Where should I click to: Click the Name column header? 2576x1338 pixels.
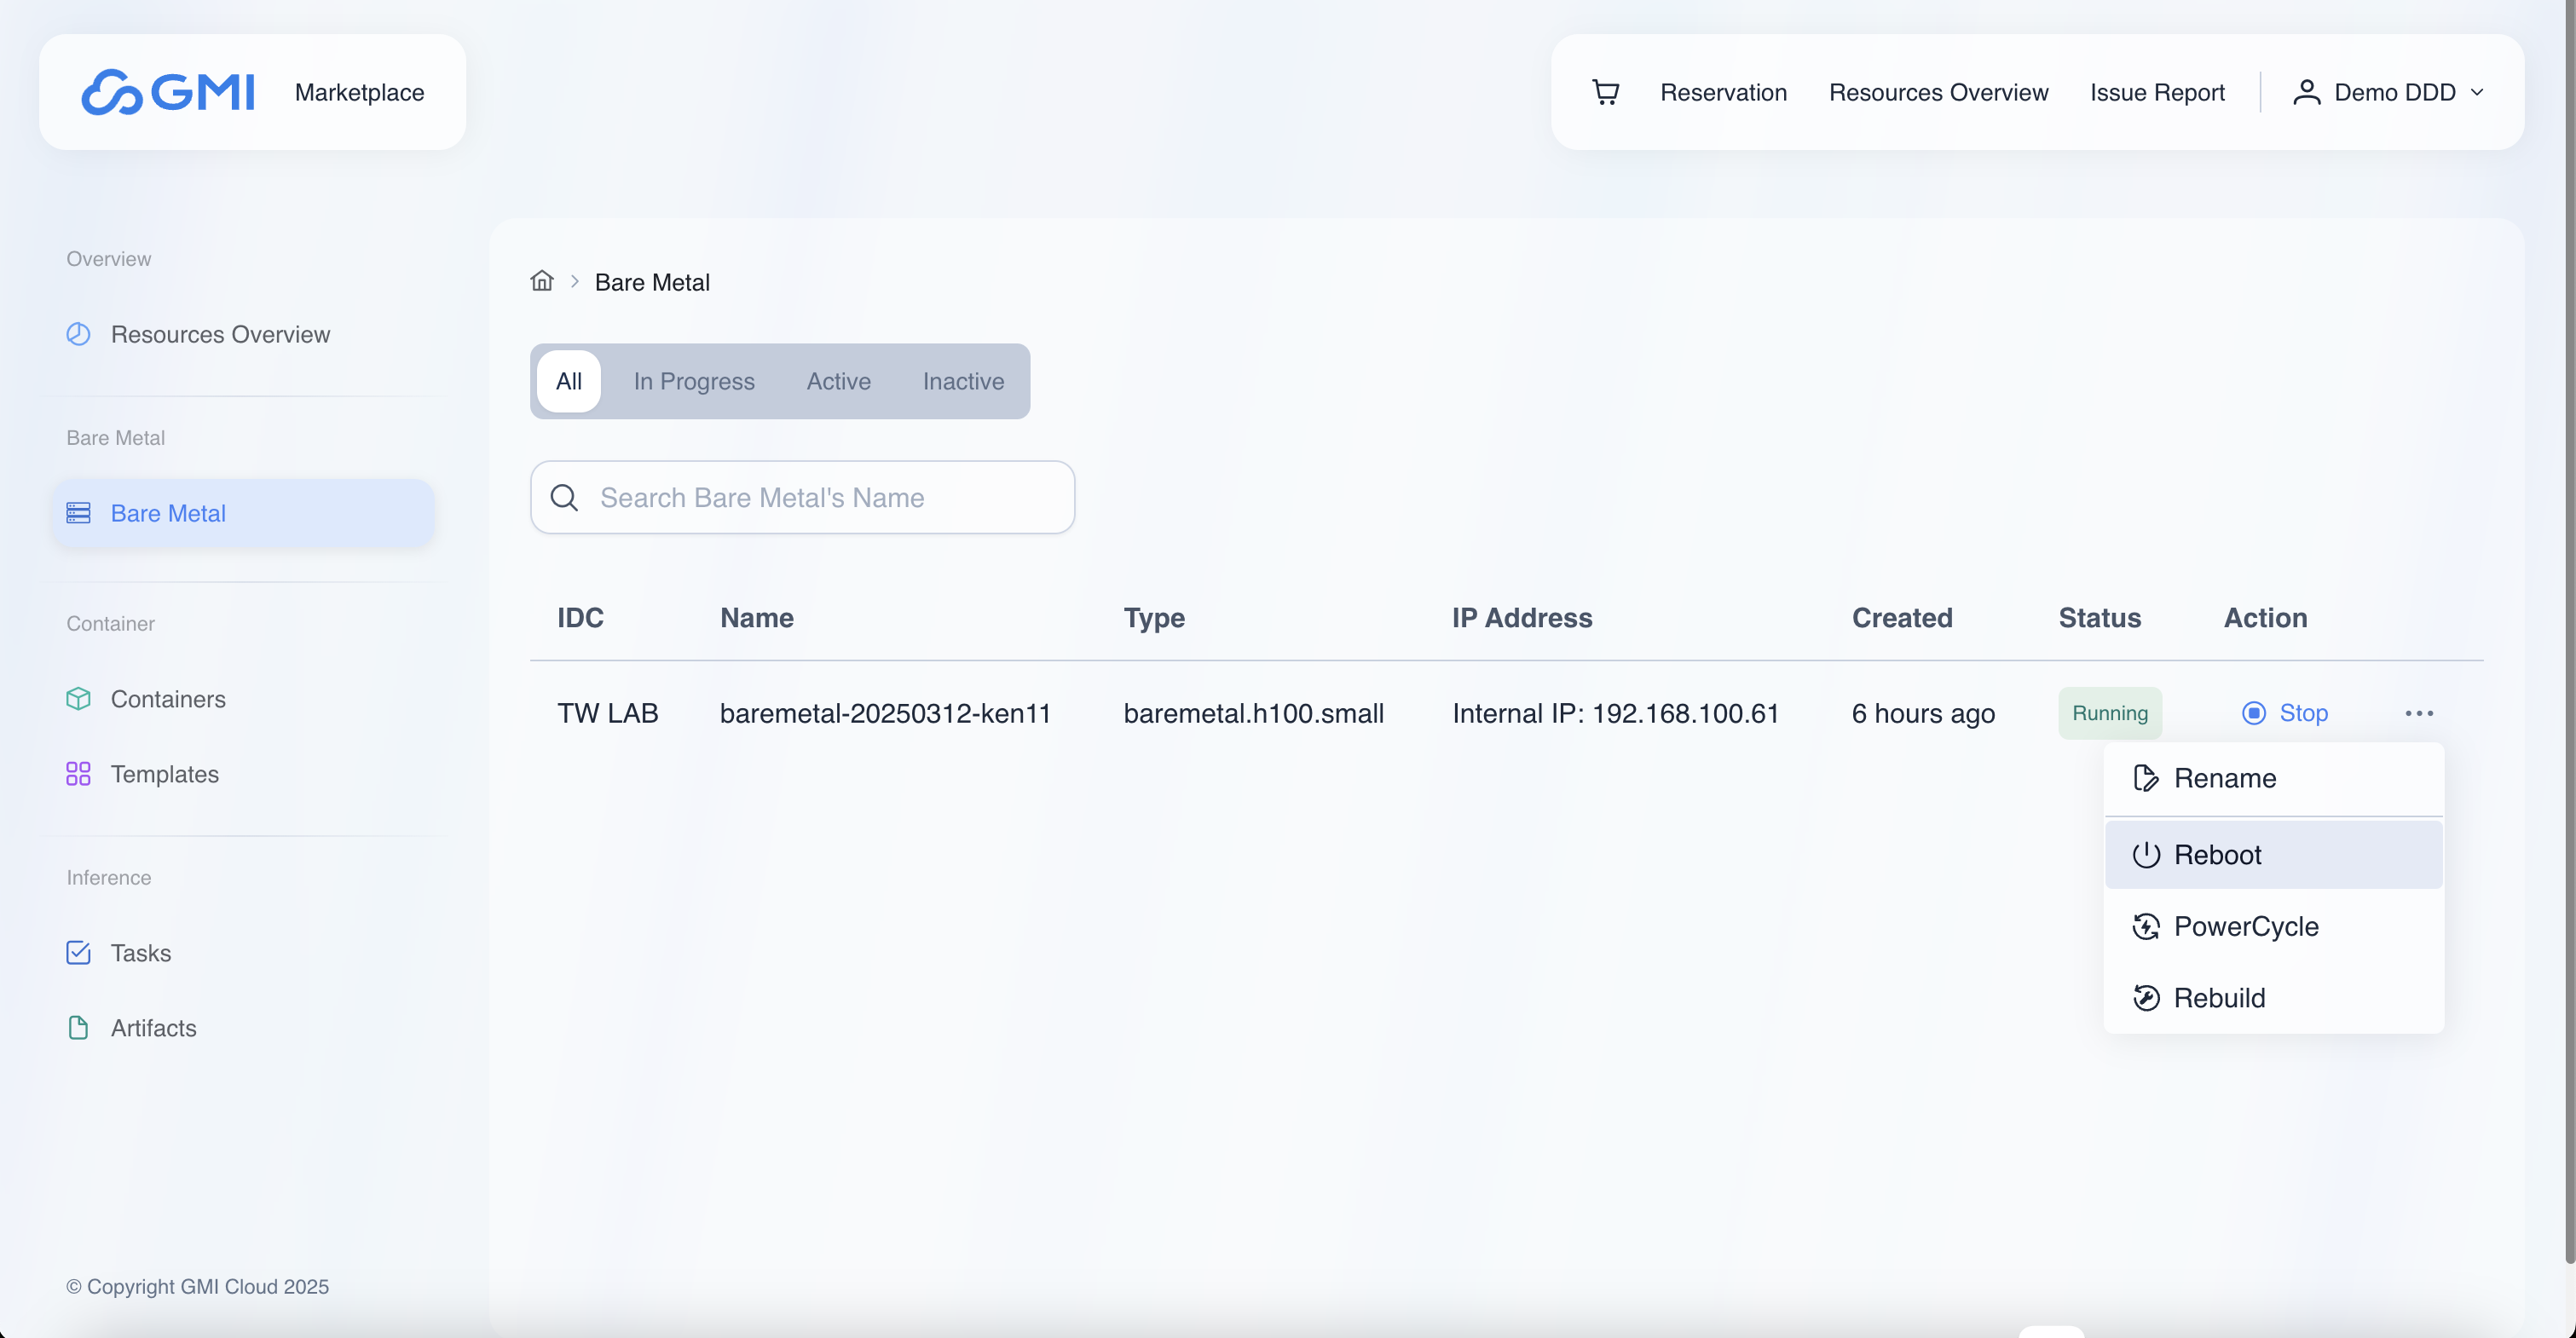756,618
